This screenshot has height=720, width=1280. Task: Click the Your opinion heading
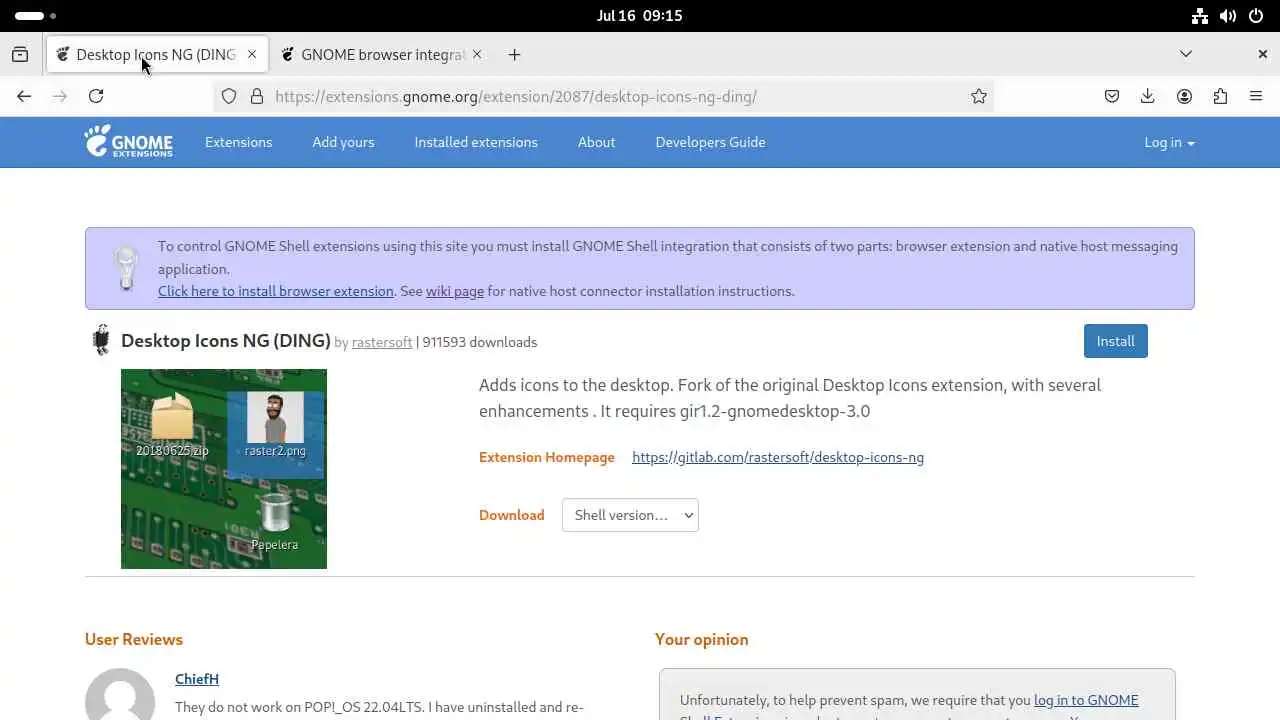702,639
